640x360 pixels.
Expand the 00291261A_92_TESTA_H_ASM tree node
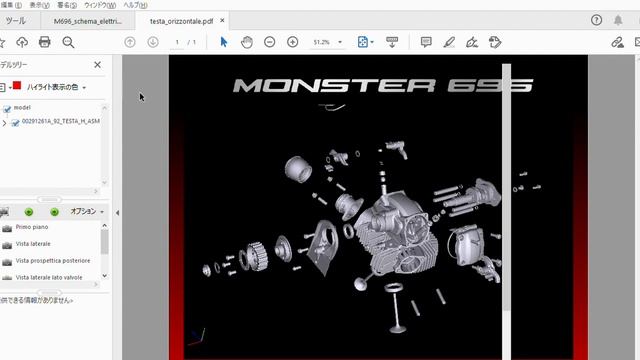click(x=4, y=123)
